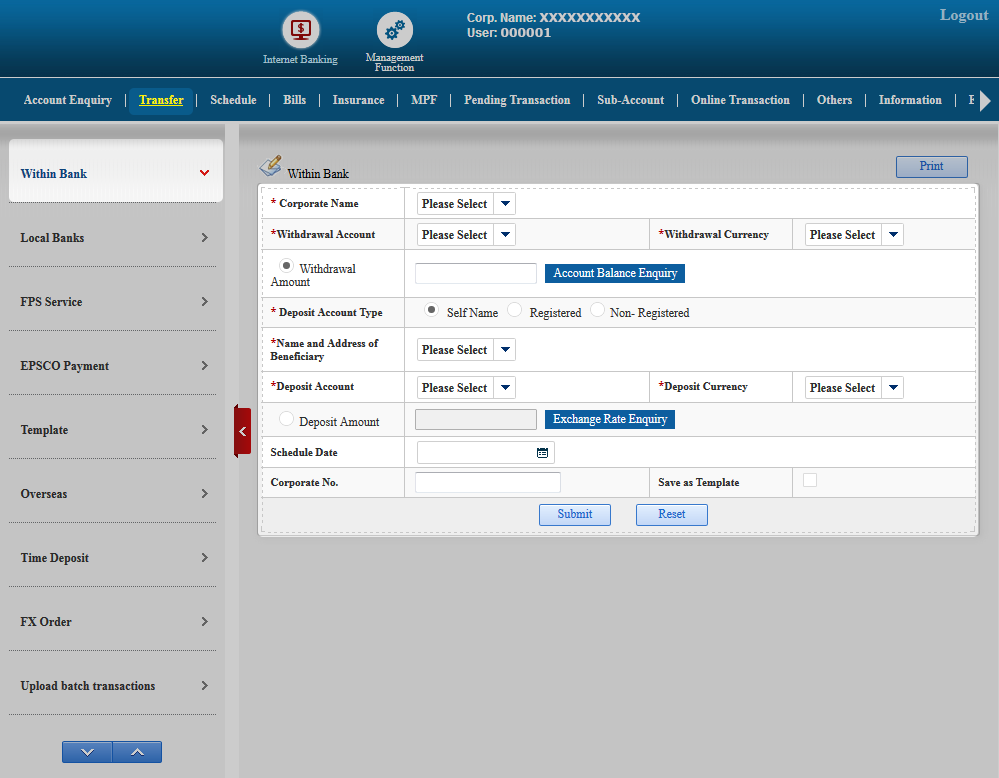This screenshot has height=778, width=999.
Task: Open the Internet Banking icon
Action: 299,30
